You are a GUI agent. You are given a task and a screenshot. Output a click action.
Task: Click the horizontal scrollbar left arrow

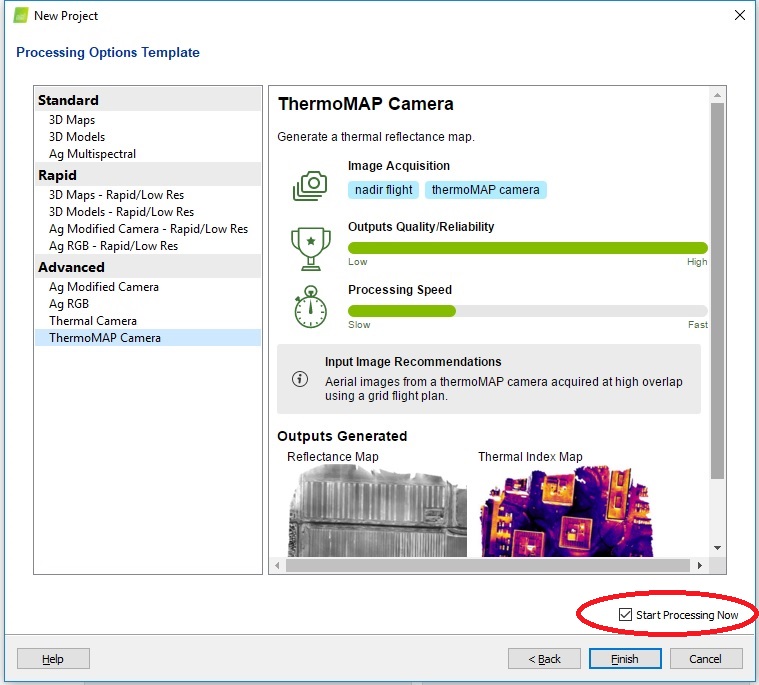tap(277, 565)
